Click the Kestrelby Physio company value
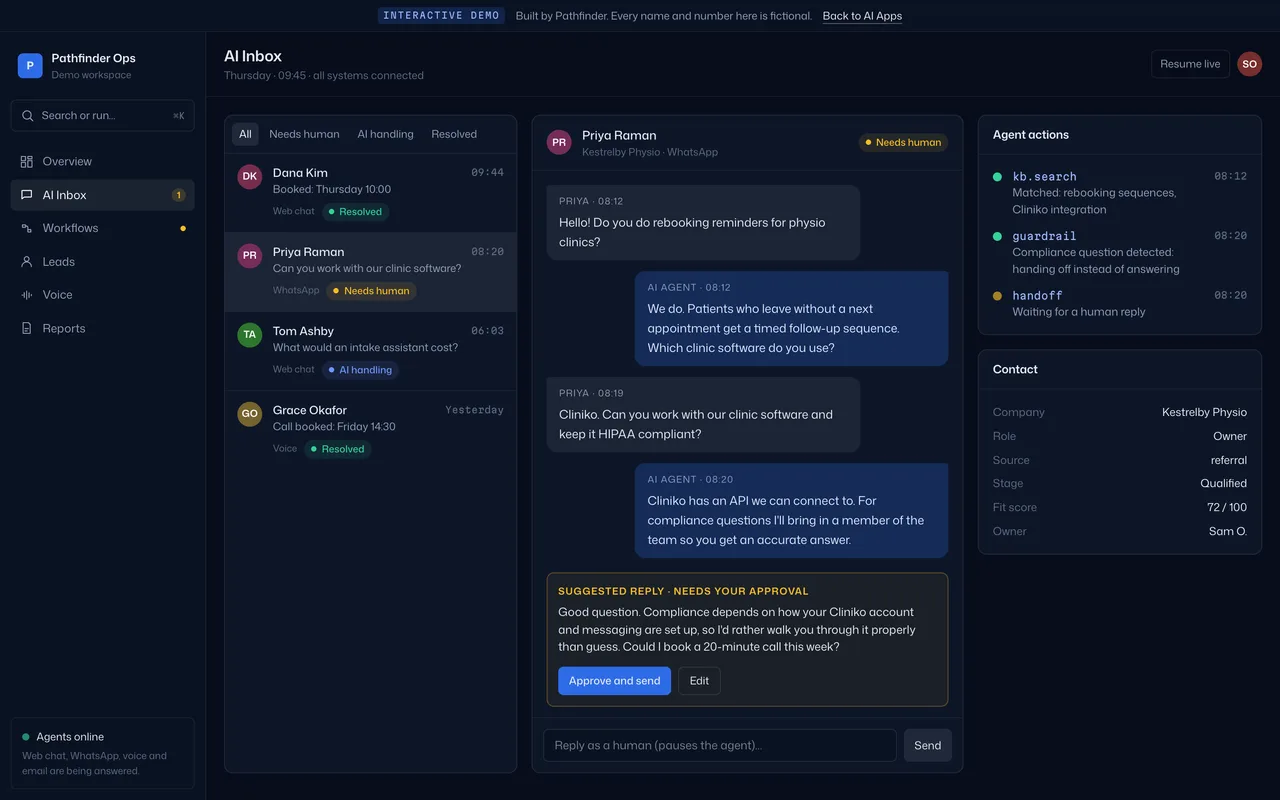Viewport: 1280px width, 800px height. click(1204, 413)
